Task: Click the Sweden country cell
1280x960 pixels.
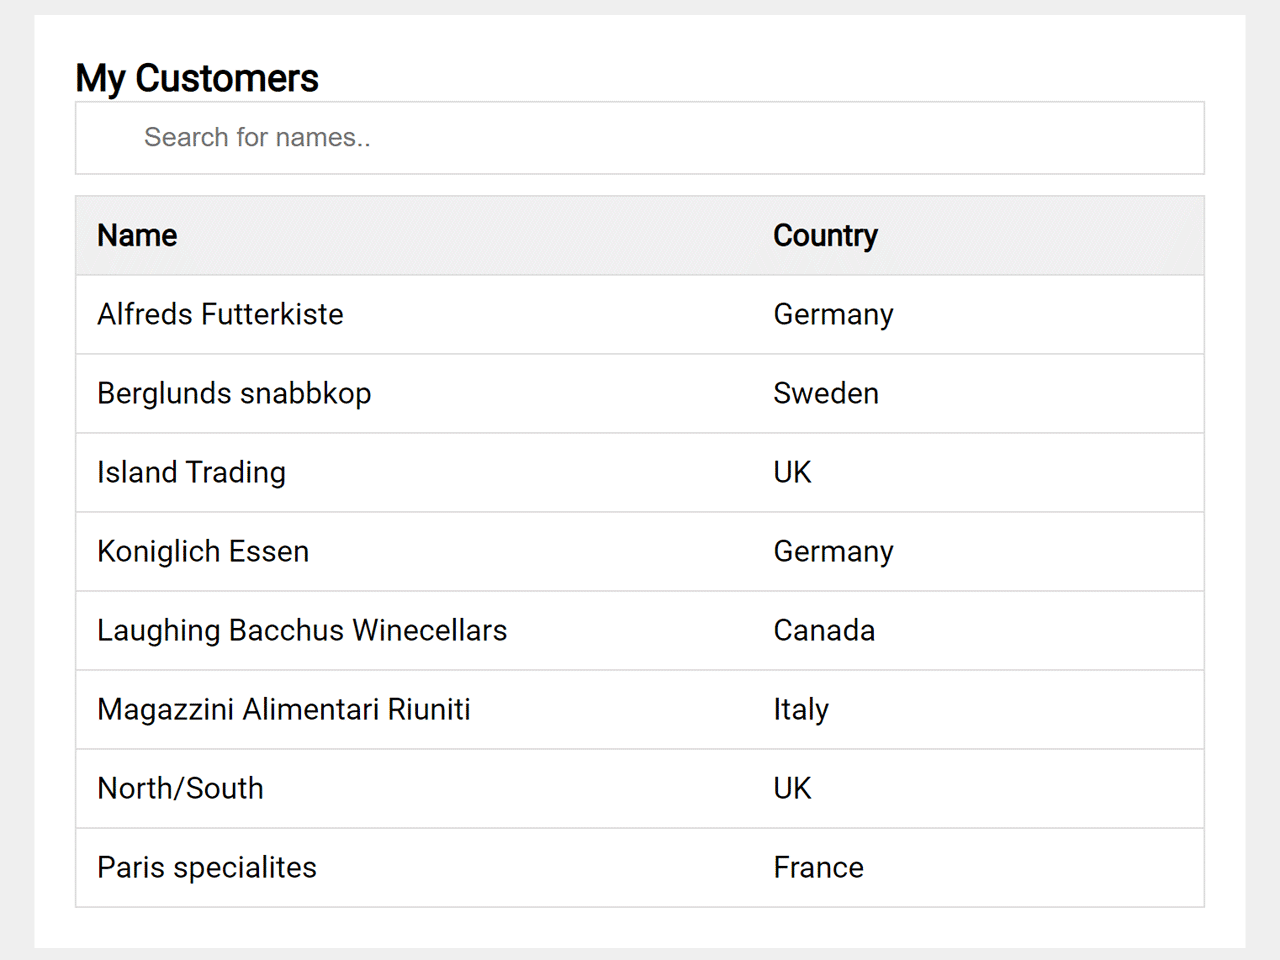Action: coord(826,394)
